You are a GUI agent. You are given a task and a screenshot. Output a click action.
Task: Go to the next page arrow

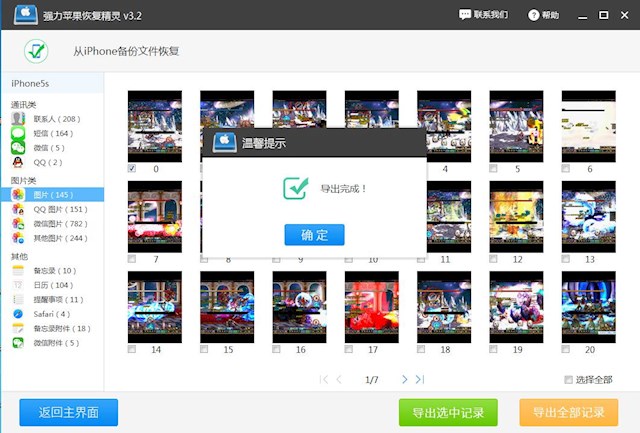[x=404, y=380]
